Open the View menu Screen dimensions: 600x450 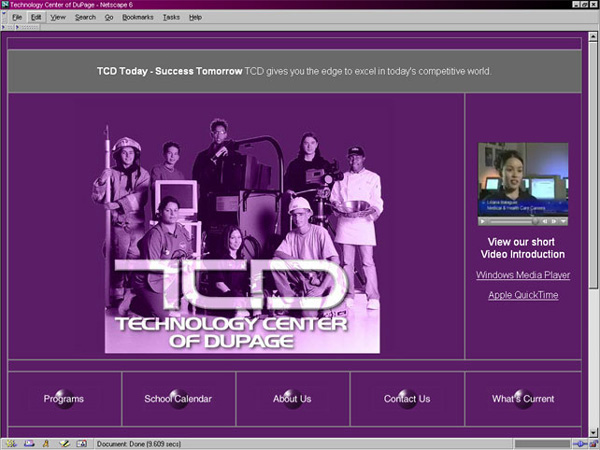(x=58, y=17)
